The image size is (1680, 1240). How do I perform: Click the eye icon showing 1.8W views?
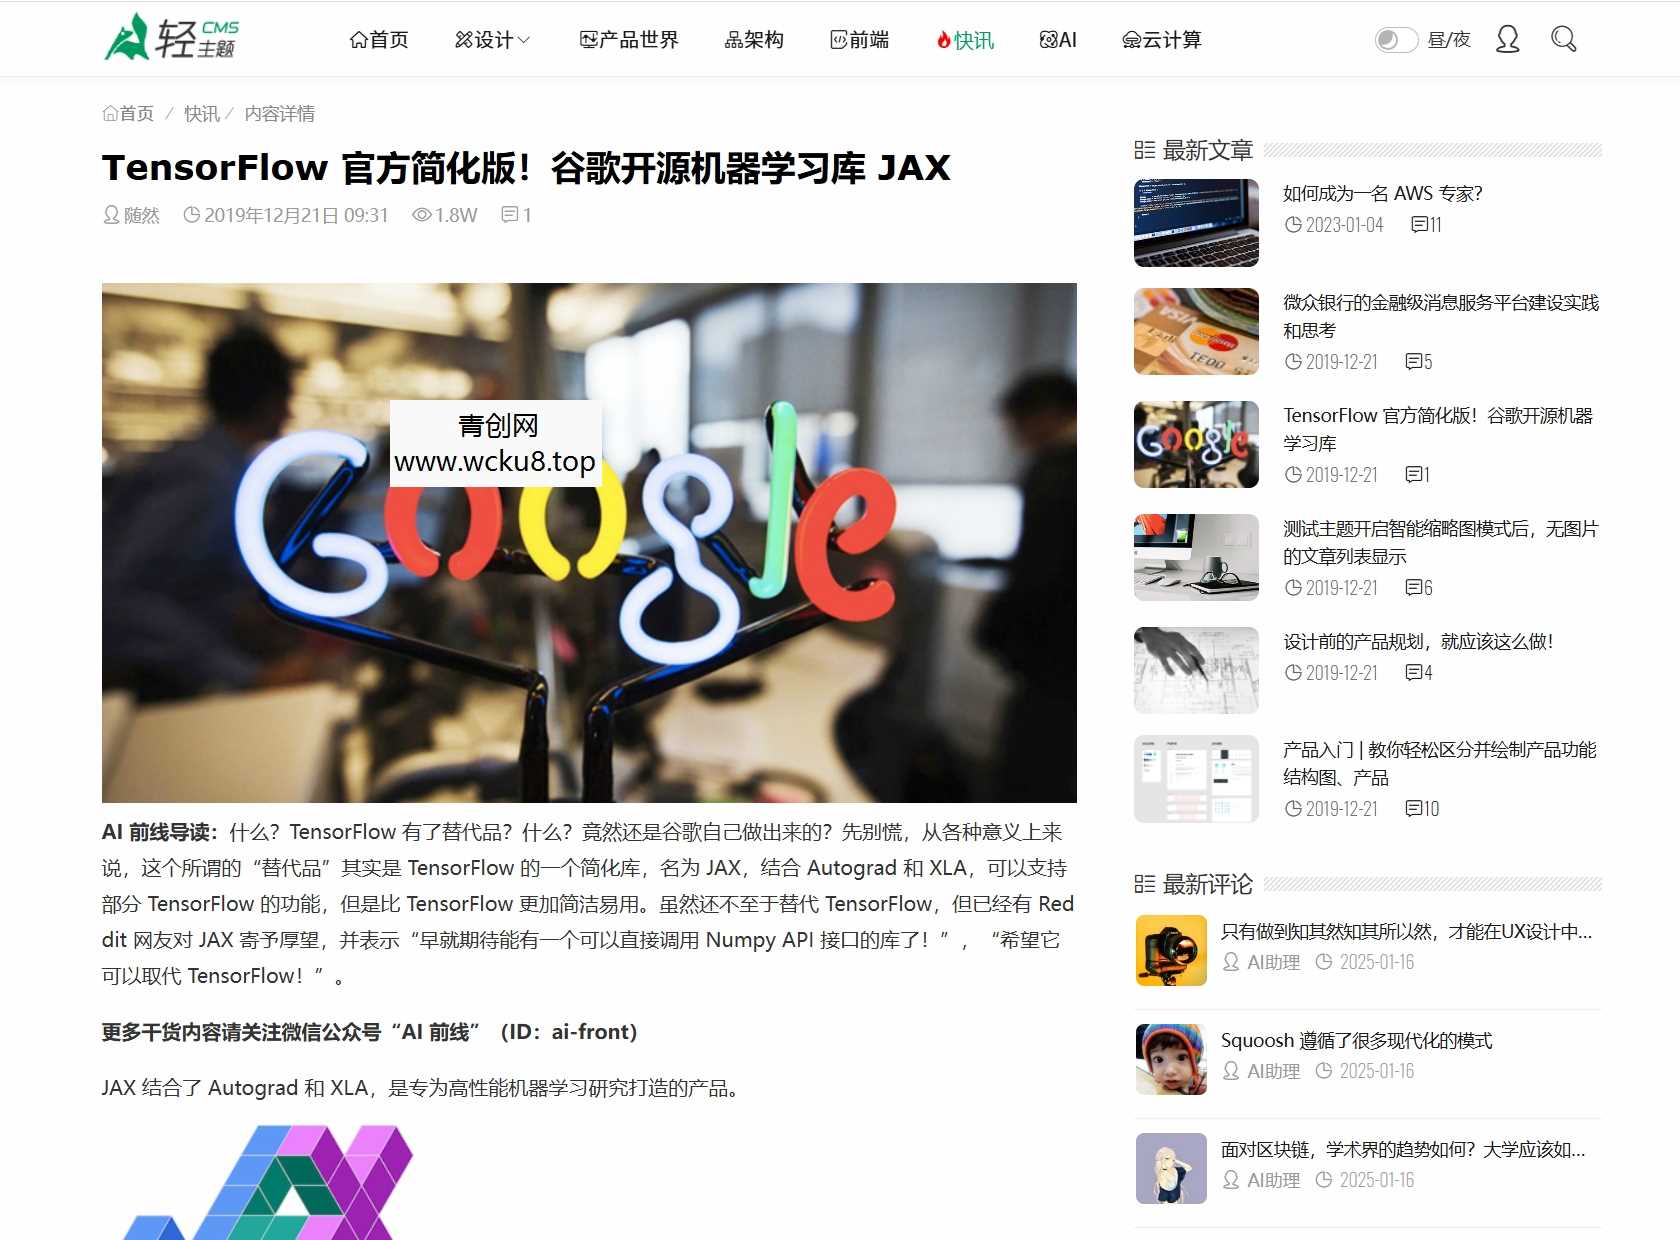(421, 214)
